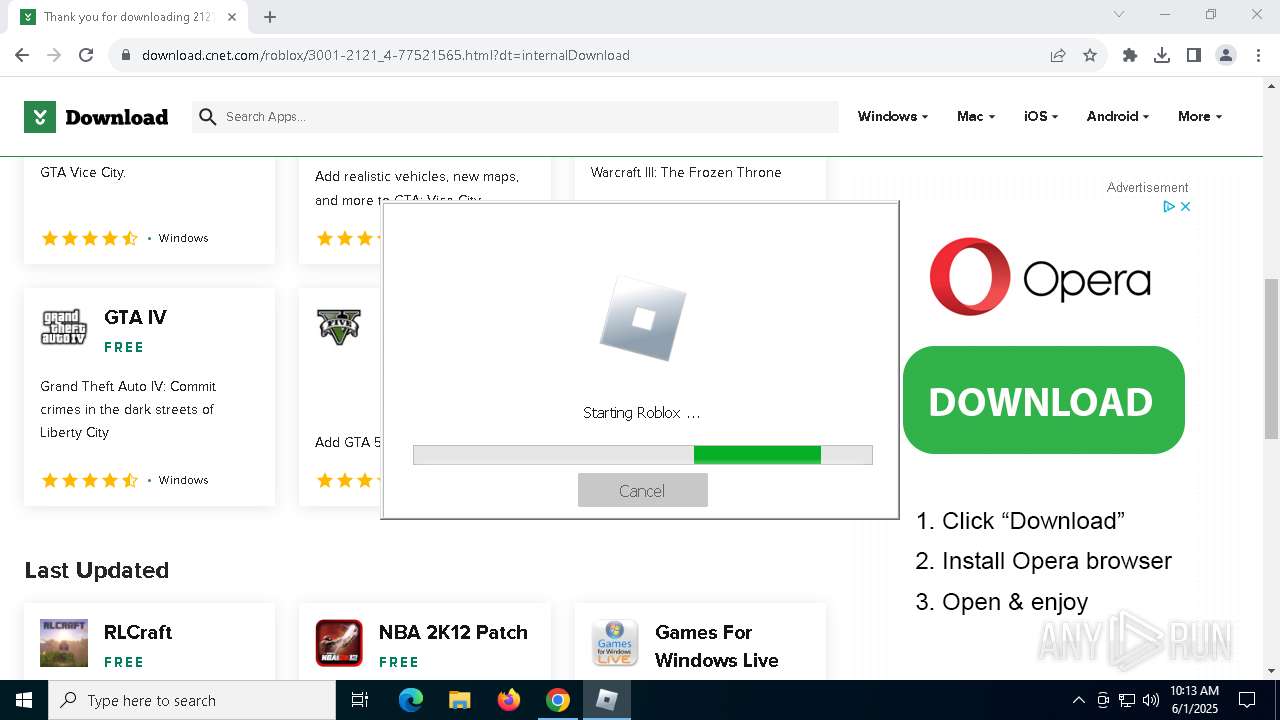Click the Windows taskbar search box

pos(192,700)
